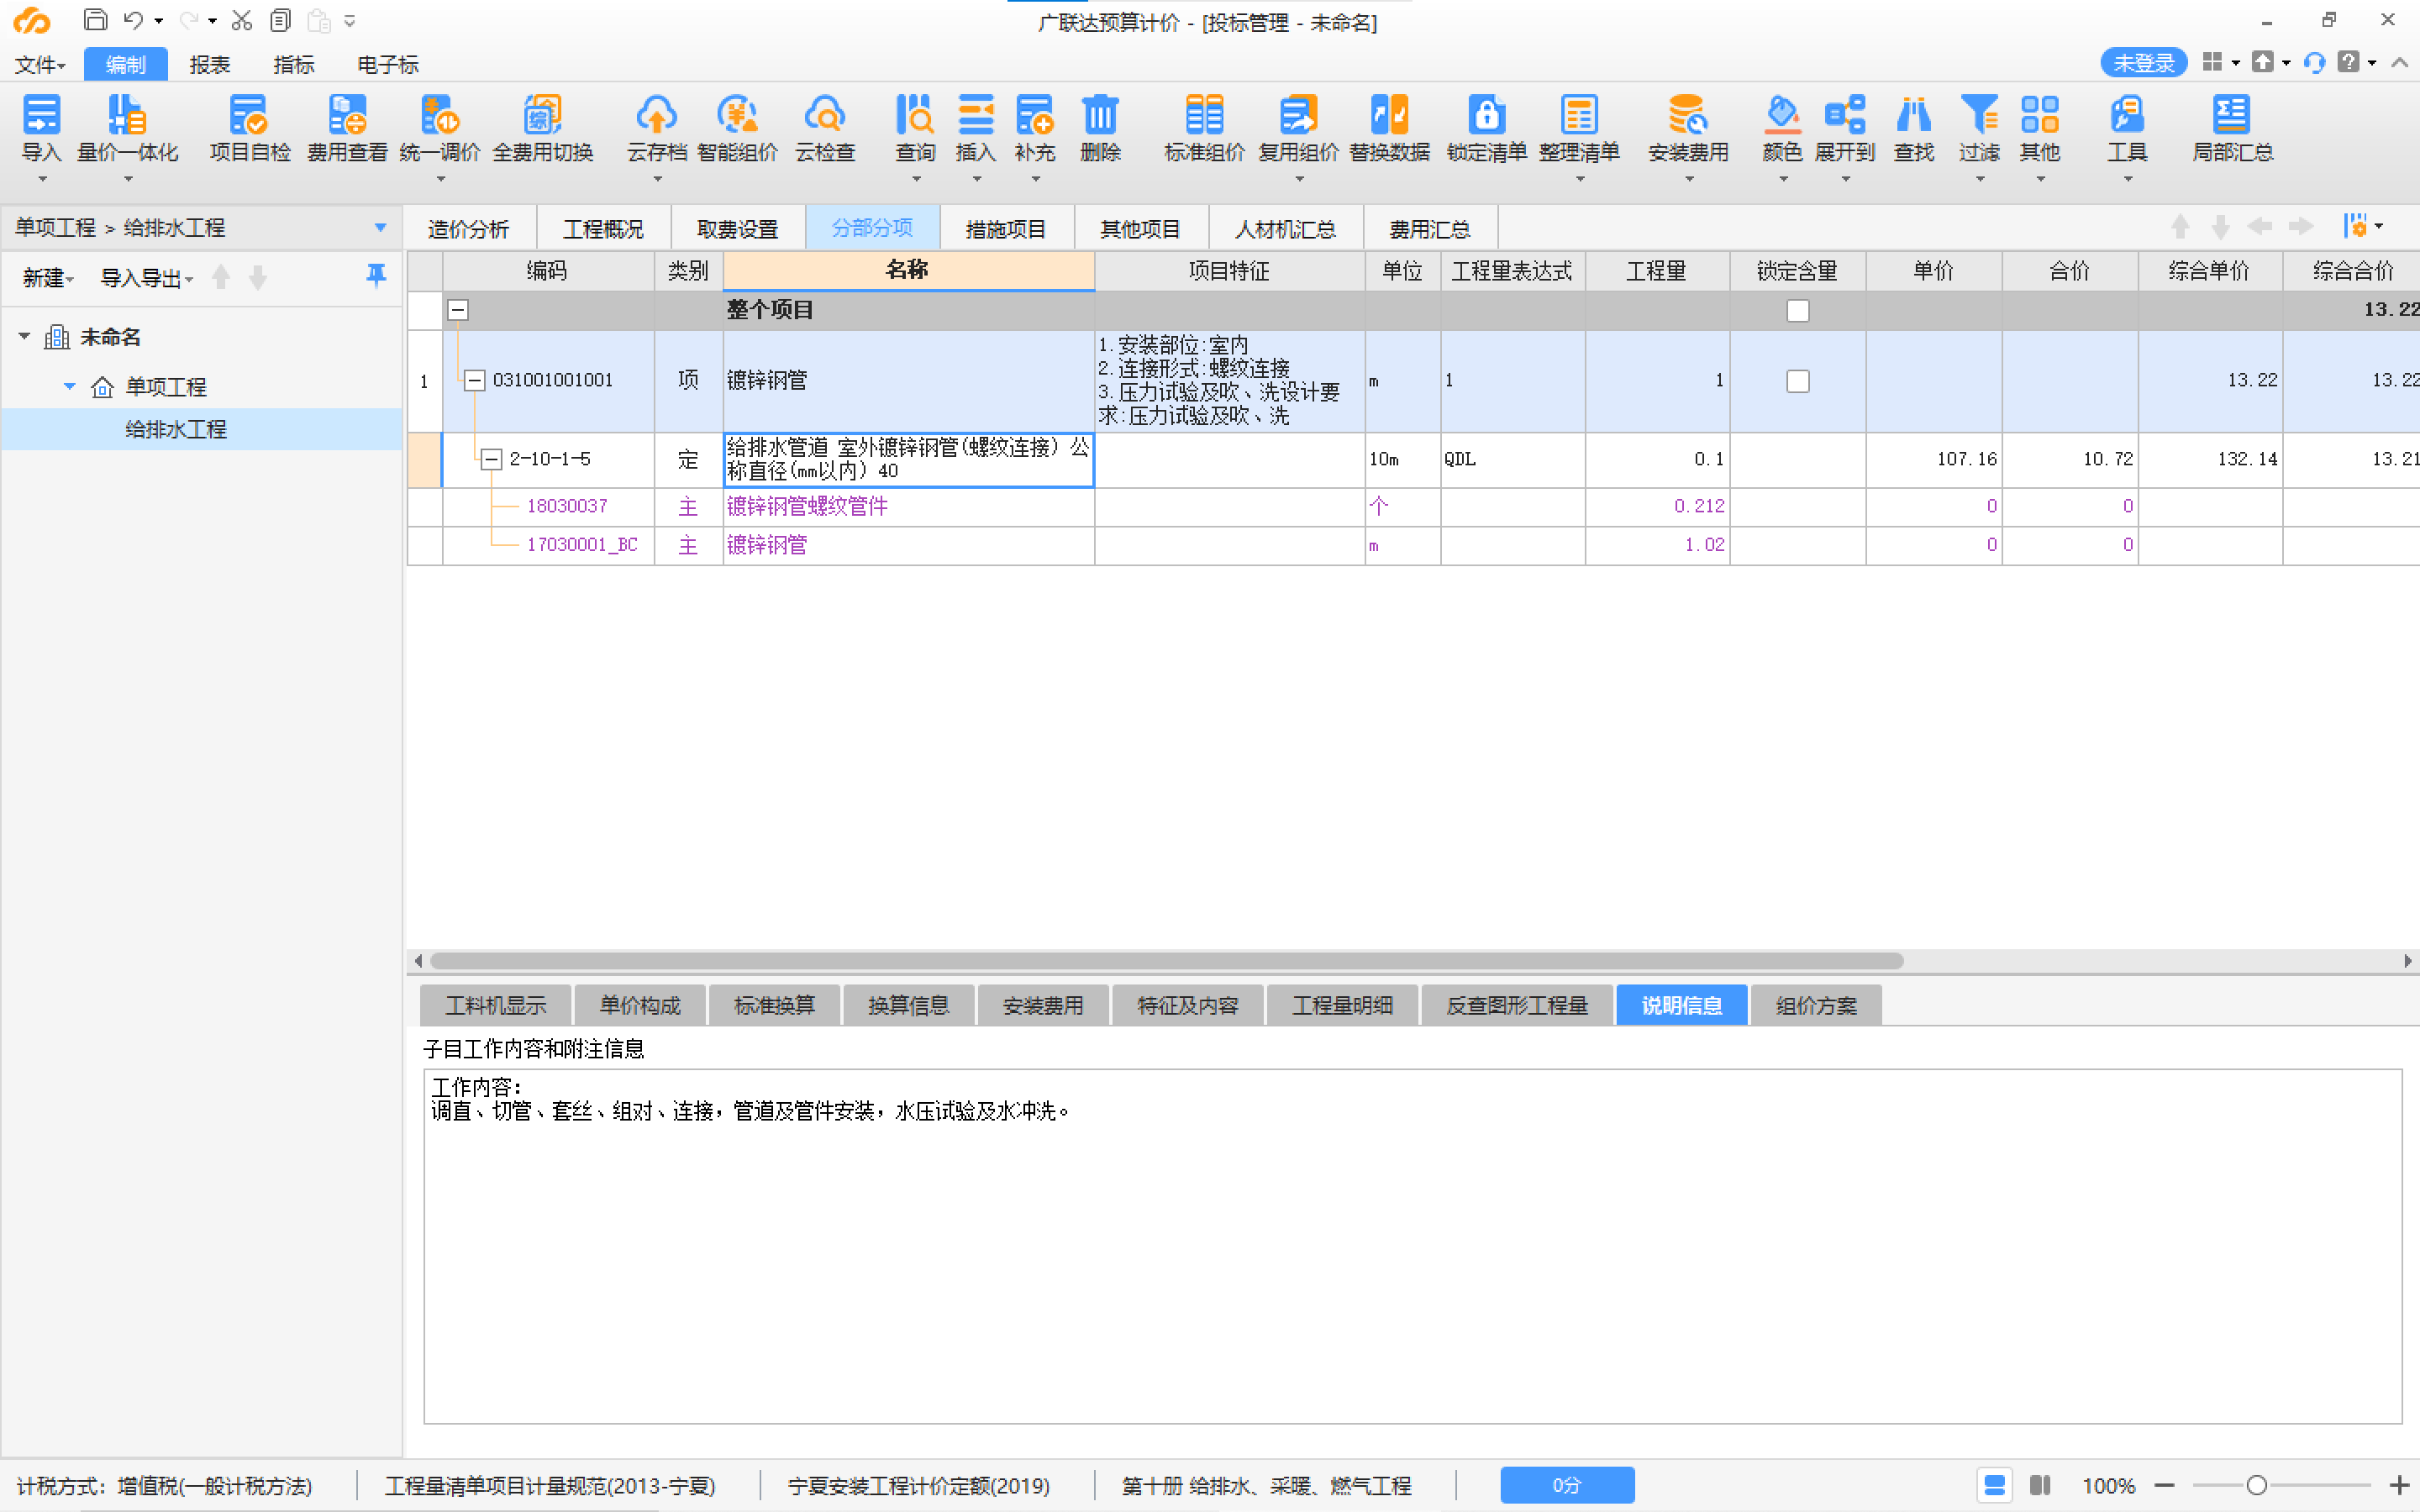The width and height of the screenshot is (2420, 1512).
Task: Collapse the 整个项目 row
Action: (x=458, y=310)
